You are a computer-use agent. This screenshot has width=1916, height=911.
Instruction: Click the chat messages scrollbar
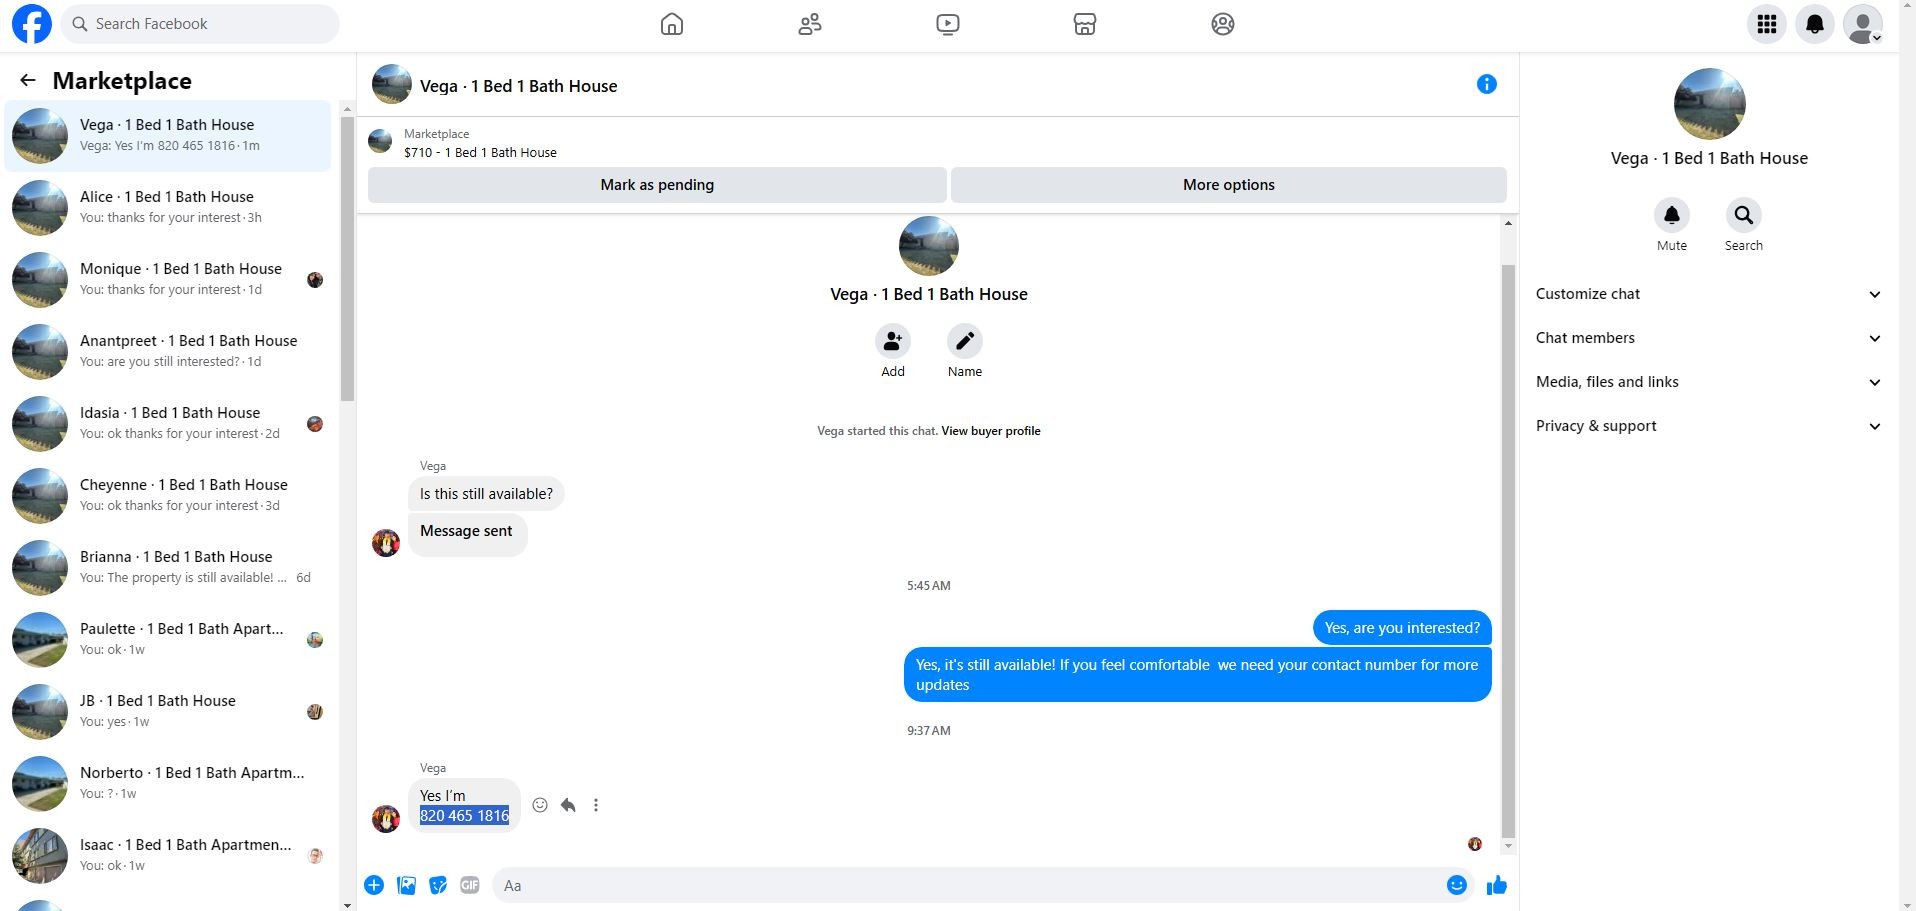1508,550
